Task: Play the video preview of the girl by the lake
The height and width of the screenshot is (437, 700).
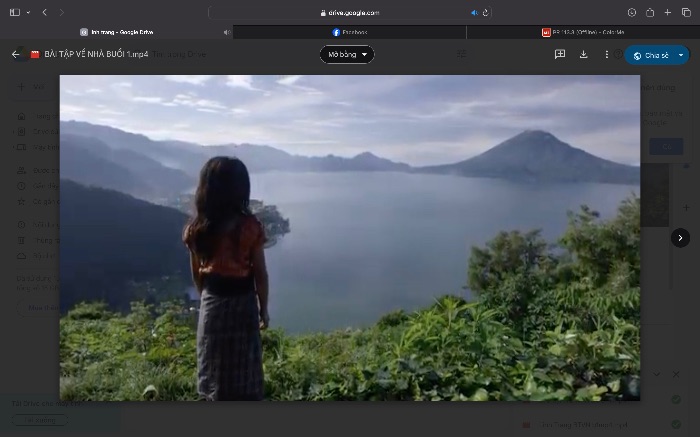Action: (350, 237)
